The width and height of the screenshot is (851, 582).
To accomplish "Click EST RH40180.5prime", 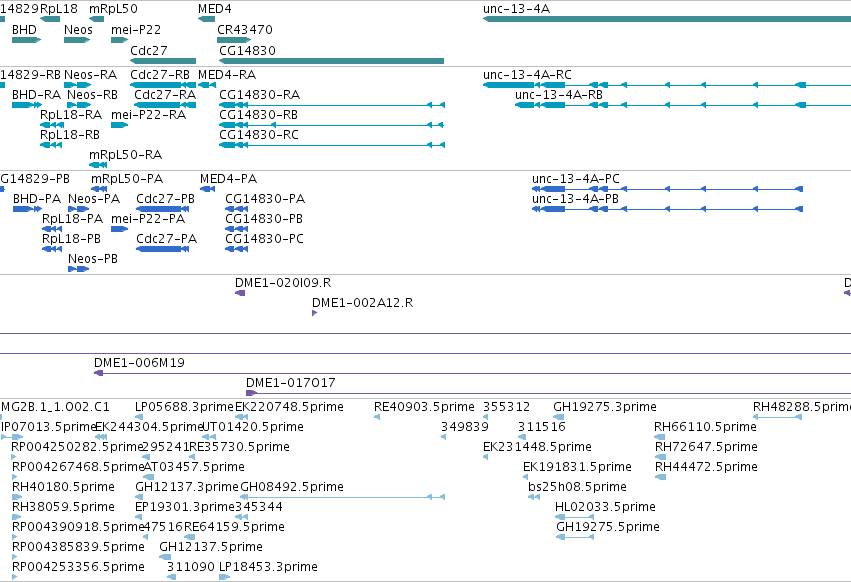I will pyautogui.click(x=16, y=497).
